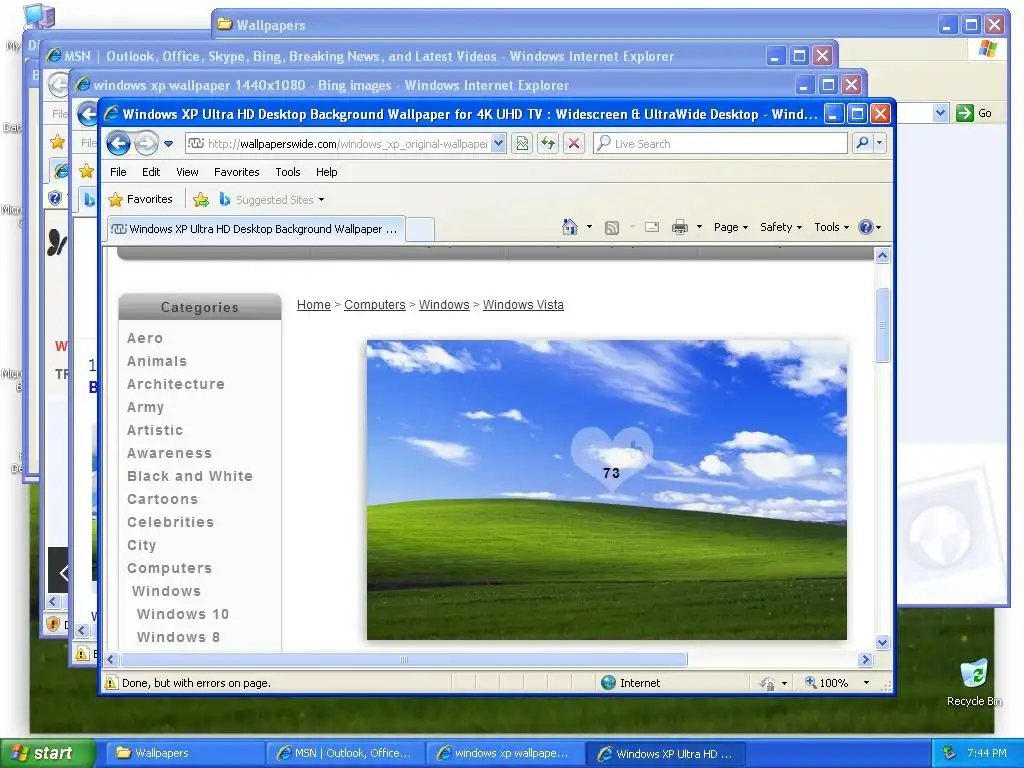Click the heart icon showing 73

point(611,458)
